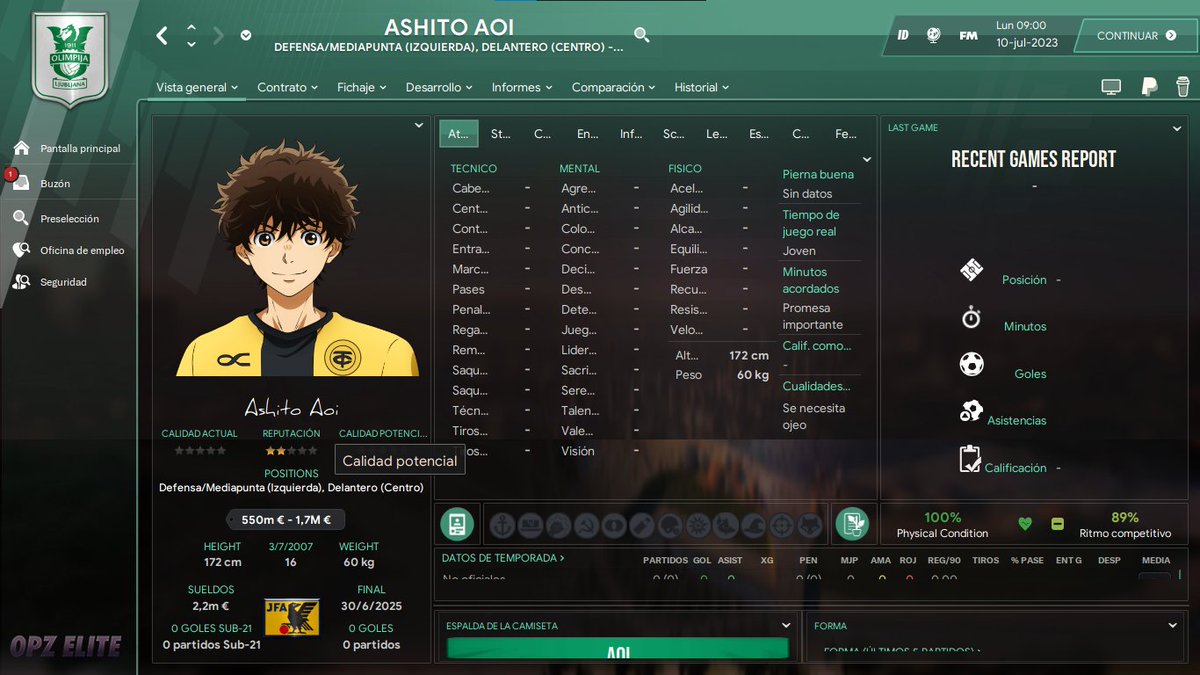Select the At... attributes tab
This screenshot has width=1200, height=675.
459,134
